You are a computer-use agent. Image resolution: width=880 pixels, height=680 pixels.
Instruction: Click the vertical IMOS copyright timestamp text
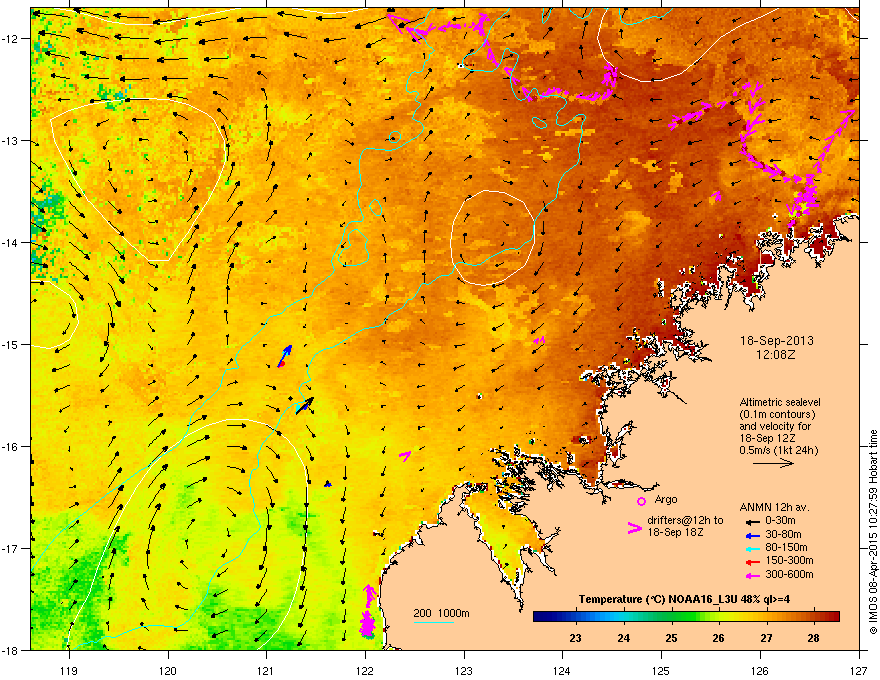[x=873, y=532]
